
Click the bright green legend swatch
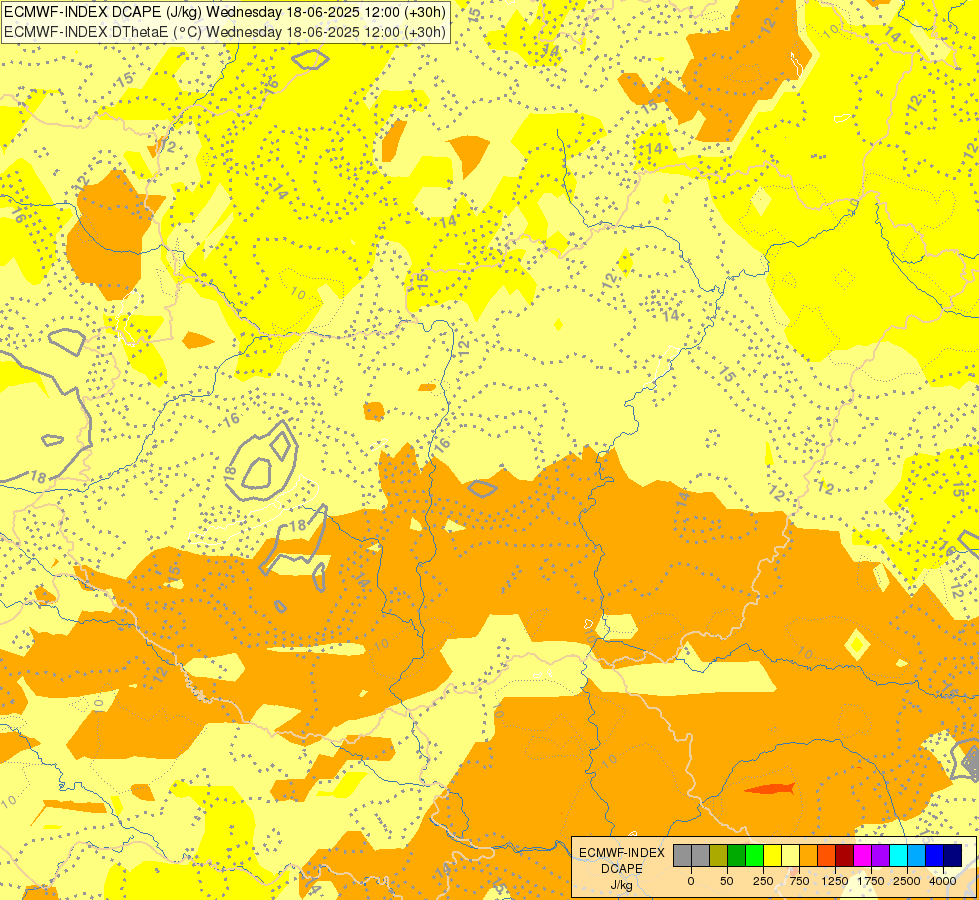(x=755, y=856)
